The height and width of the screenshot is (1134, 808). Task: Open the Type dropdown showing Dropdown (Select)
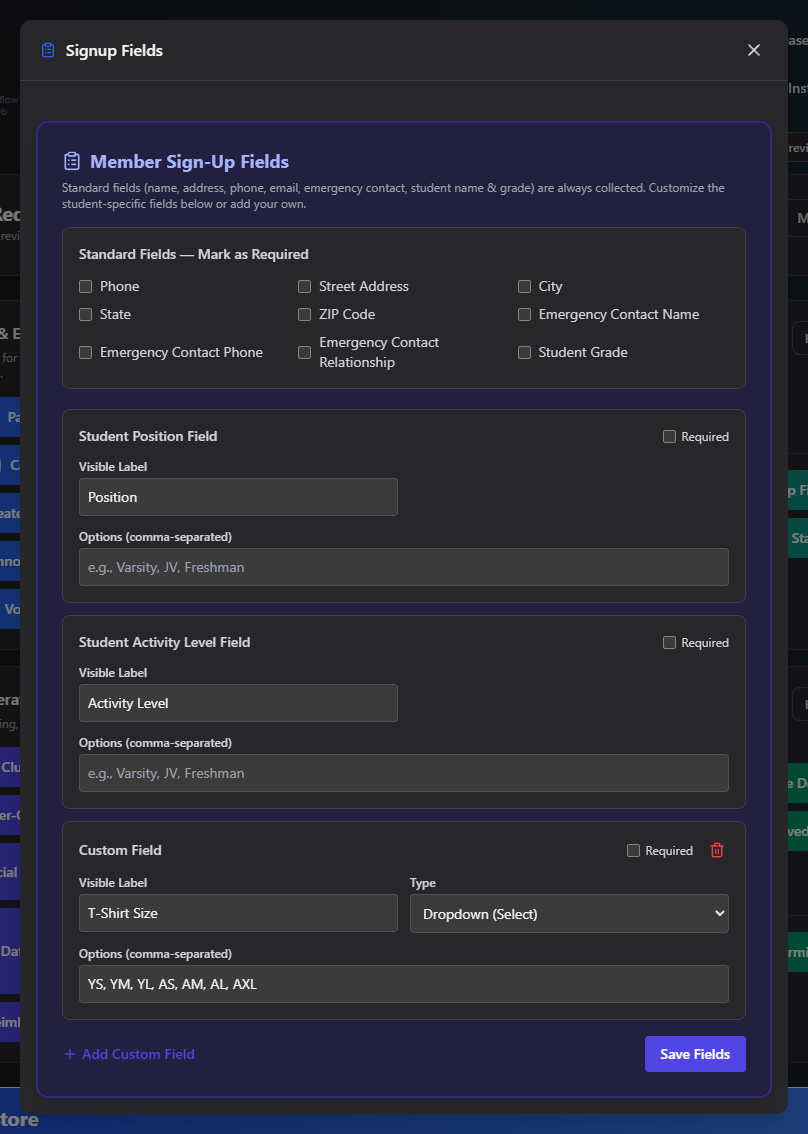[569, 913]
